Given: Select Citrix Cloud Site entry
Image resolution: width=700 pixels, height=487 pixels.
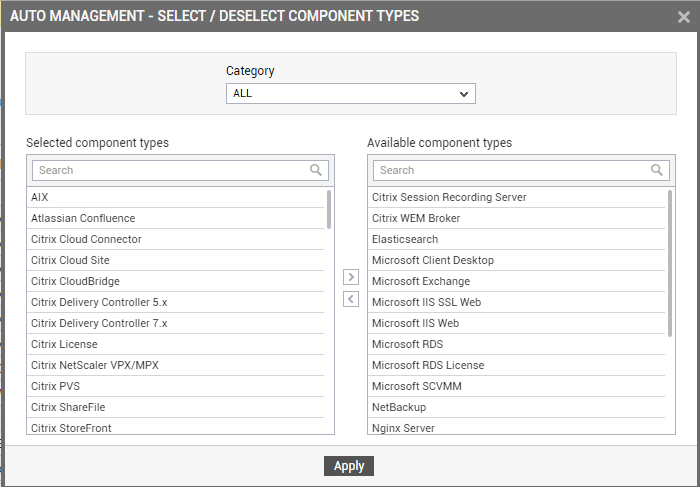Looking at the screenshot, I should [x=177, y=260].
